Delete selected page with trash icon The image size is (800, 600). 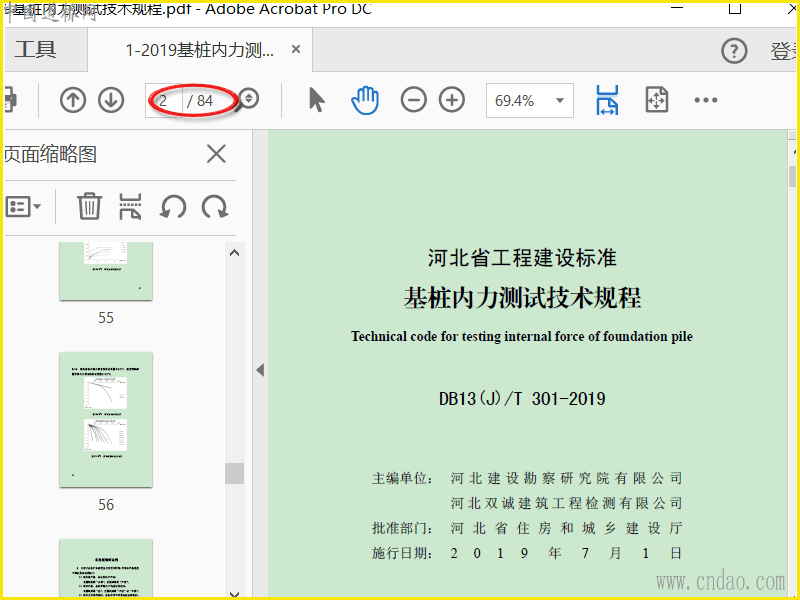click(x=89, y=206)
